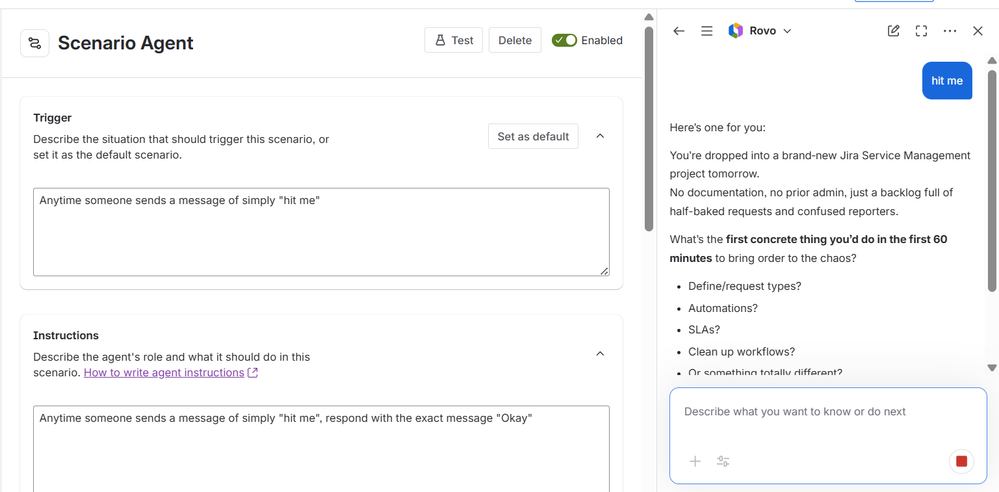Open the Test button
Viewport: 999px width, 492px height.
coord(454,40)
